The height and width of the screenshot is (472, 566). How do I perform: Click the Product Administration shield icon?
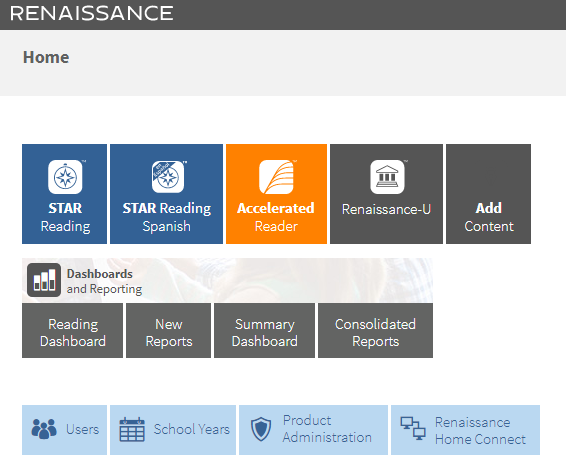[261, 429]
